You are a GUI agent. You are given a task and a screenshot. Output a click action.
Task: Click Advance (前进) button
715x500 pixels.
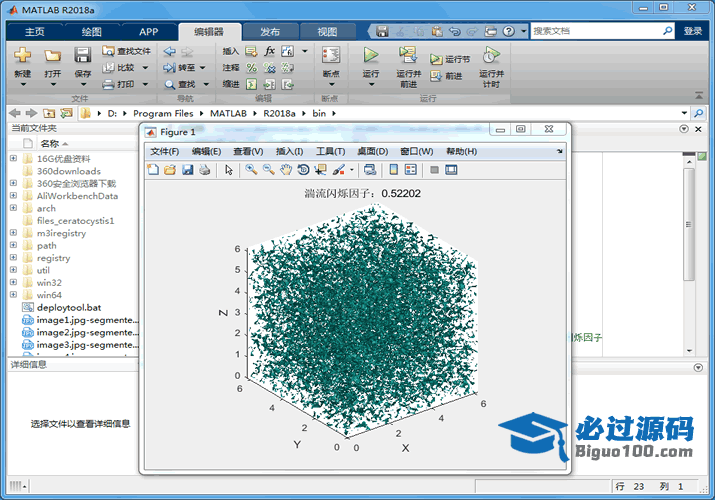[446, 76]
